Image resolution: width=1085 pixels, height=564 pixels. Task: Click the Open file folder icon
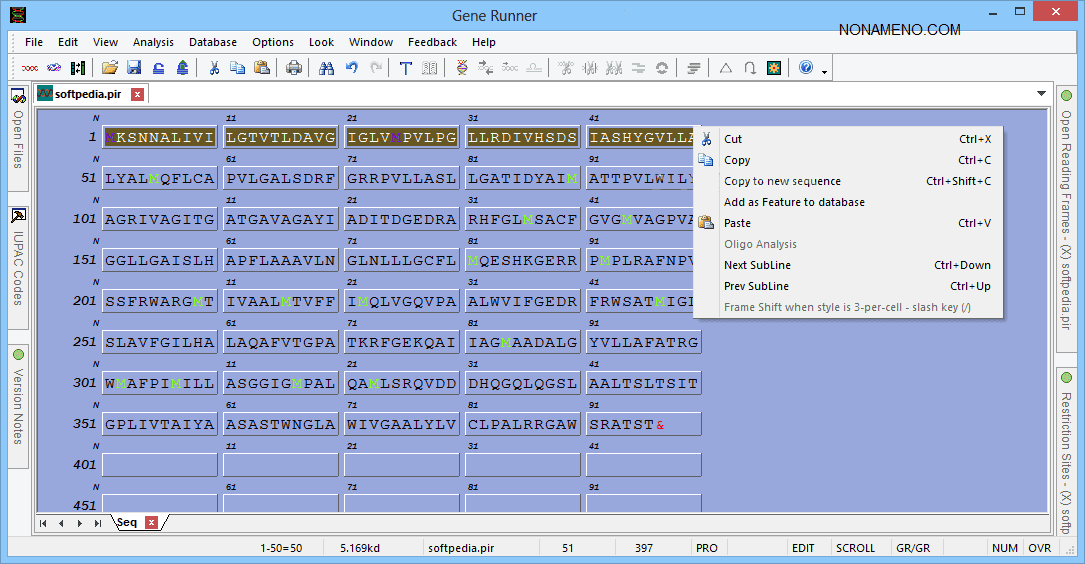click(110, 68)
